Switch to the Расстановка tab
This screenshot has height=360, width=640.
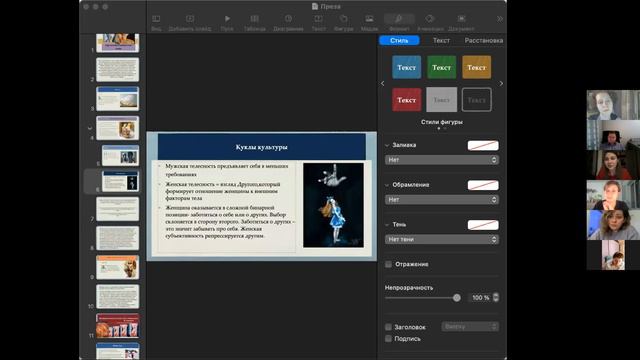point(484,40)
